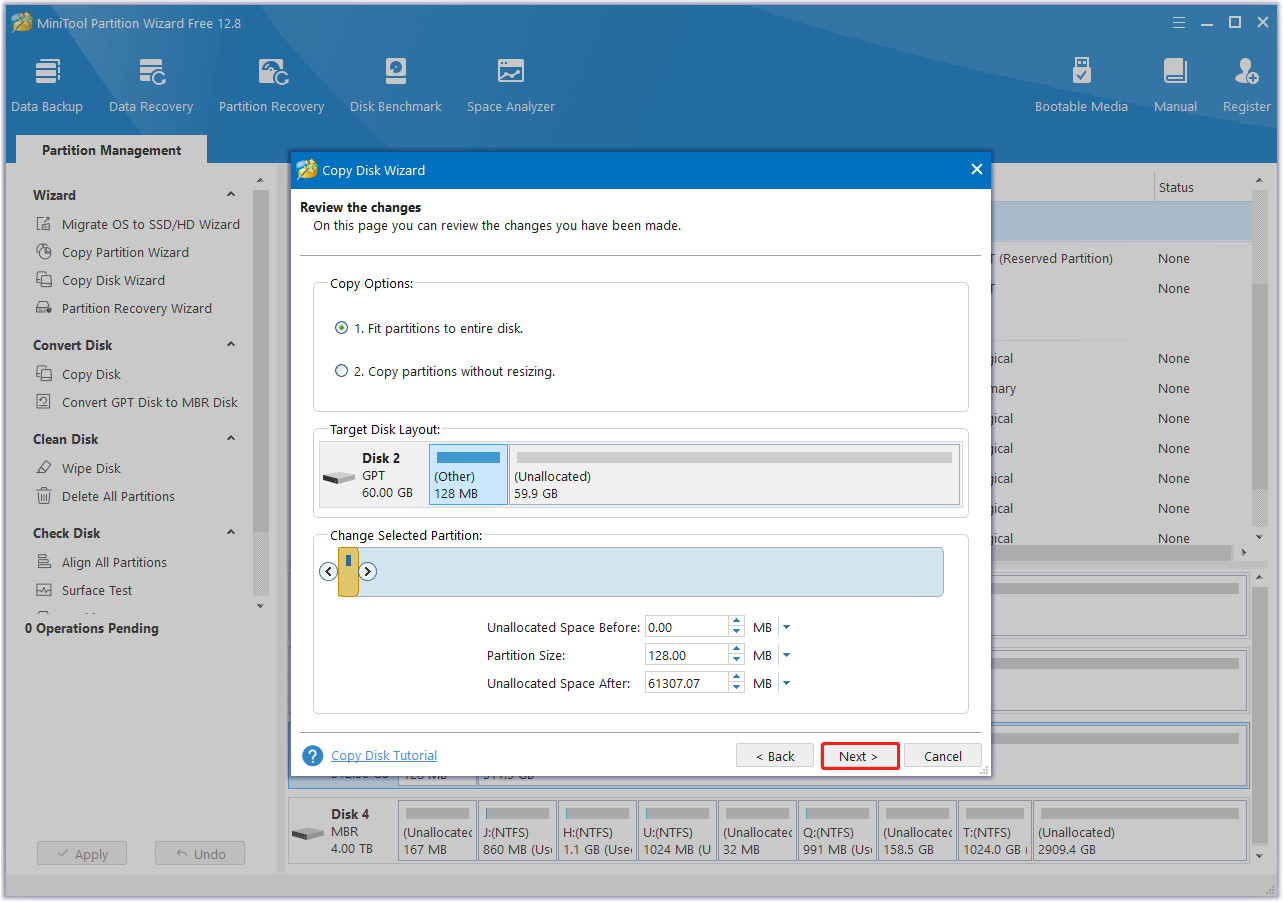1283x902 pixels.
Task: Click the Apply button
Action: [x=82, y=854]
